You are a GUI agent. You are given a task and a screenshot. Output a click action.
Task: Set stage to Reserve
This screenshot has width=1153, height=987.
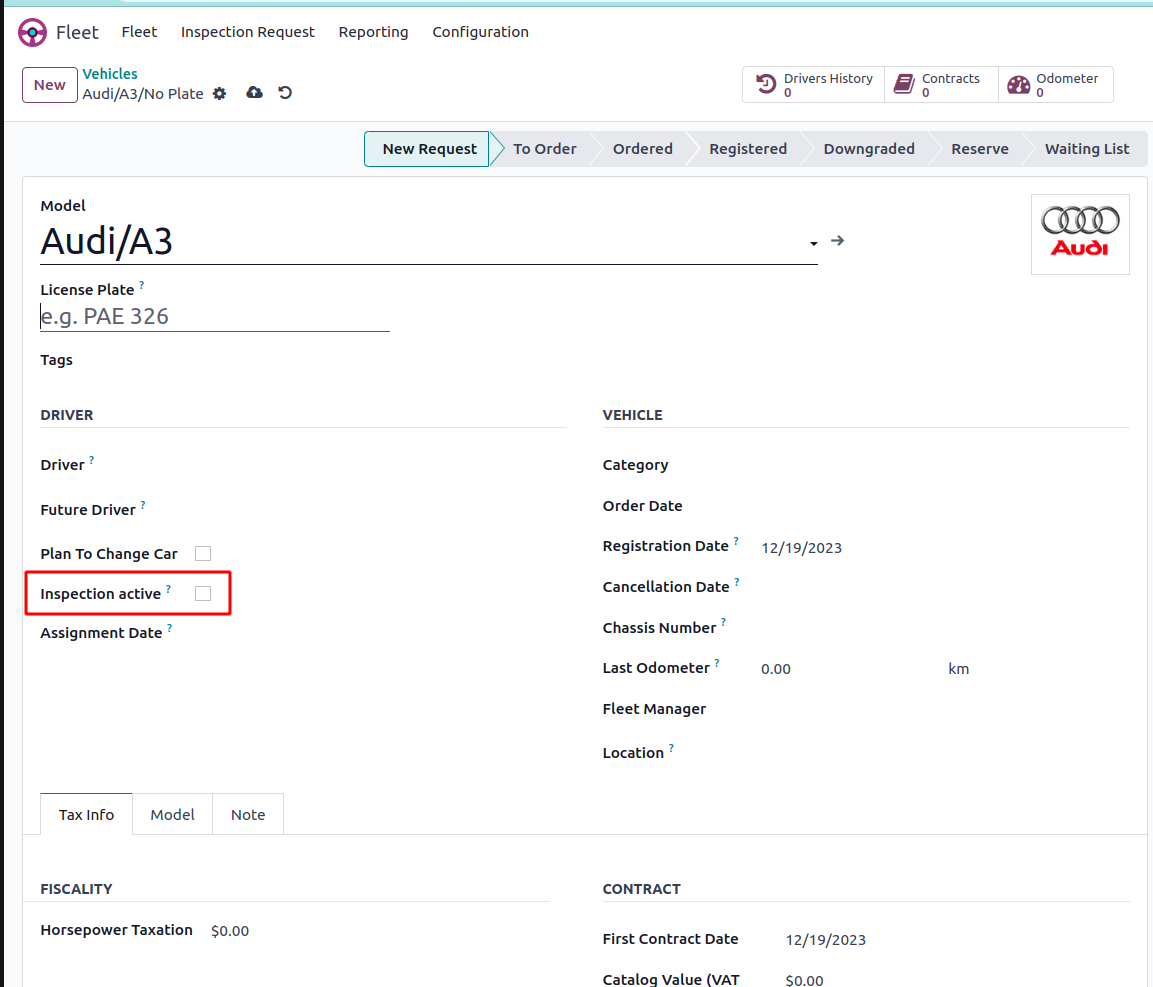(979, 149)
